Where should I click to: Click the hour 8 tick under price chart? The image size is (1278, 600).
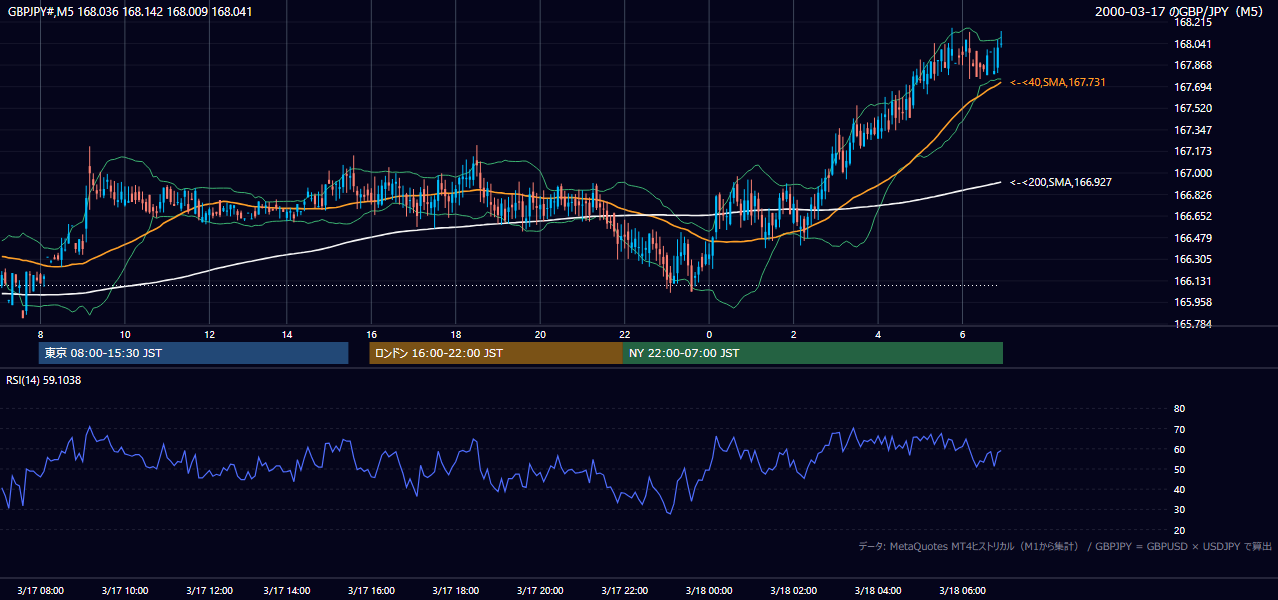(x=40, y=334)
